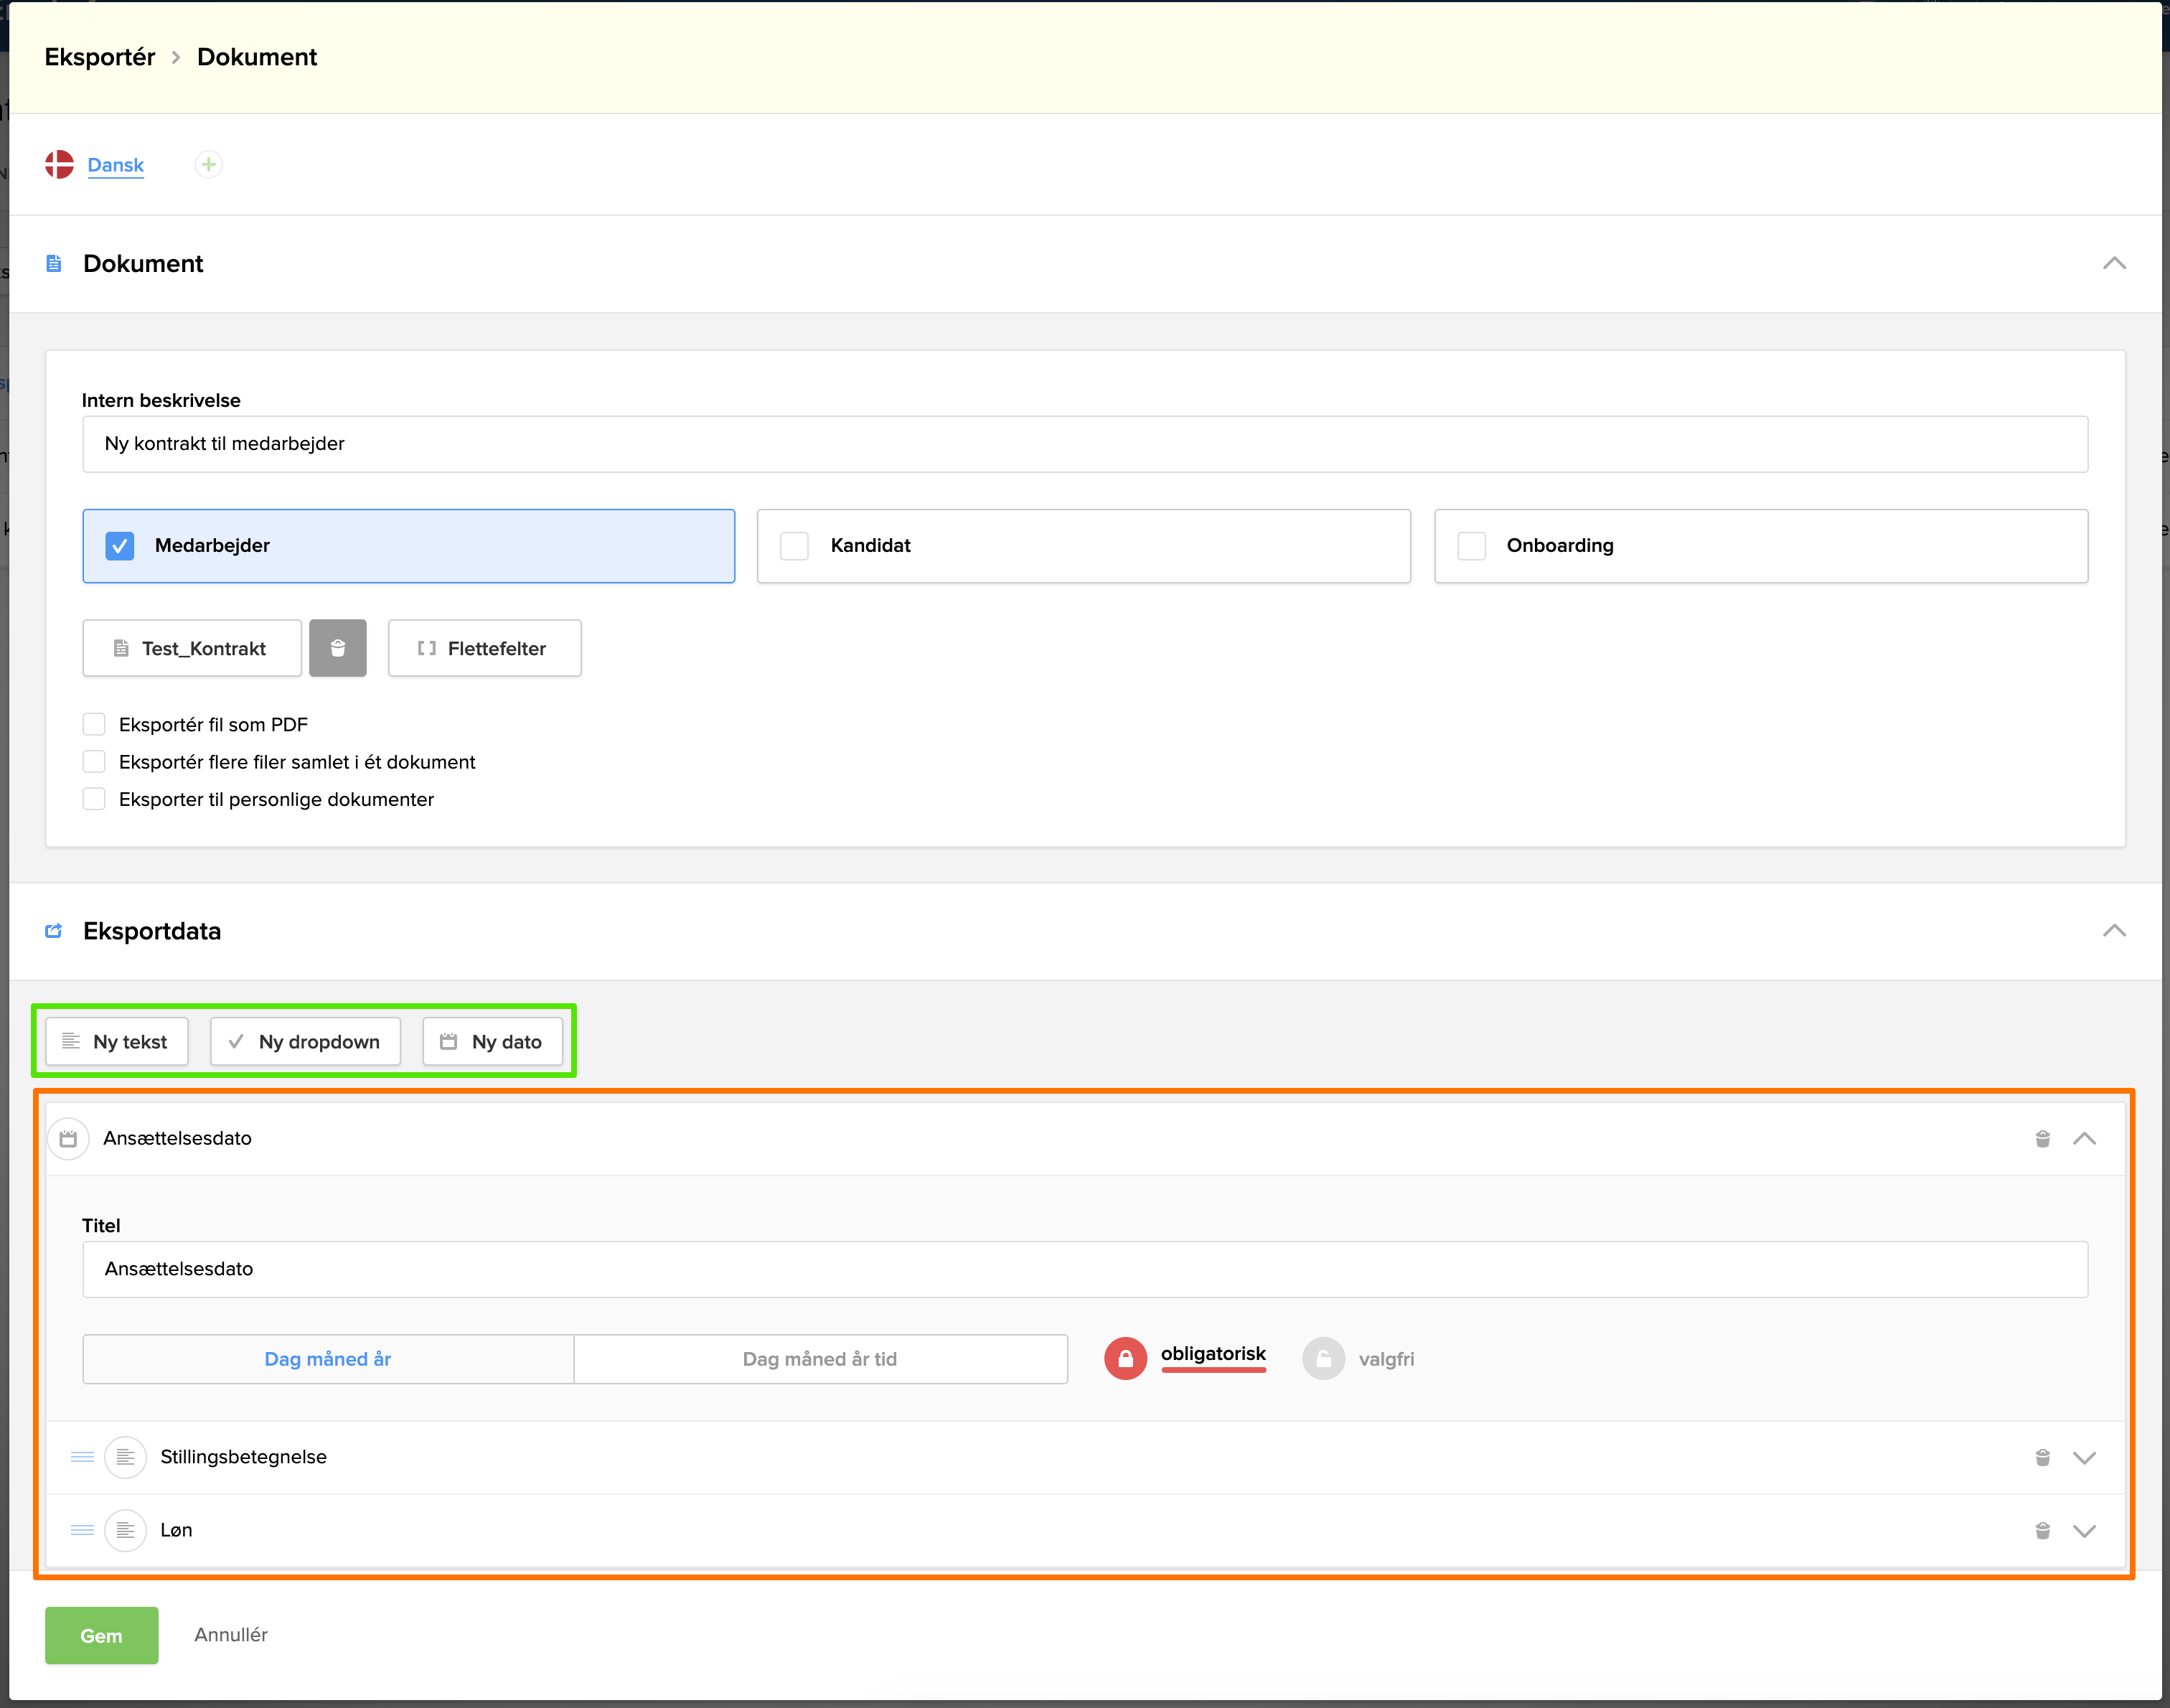Select the grey valgfri unlock icon
This screenshot has width=2170, height=1708.
tap(1323, 1358)
